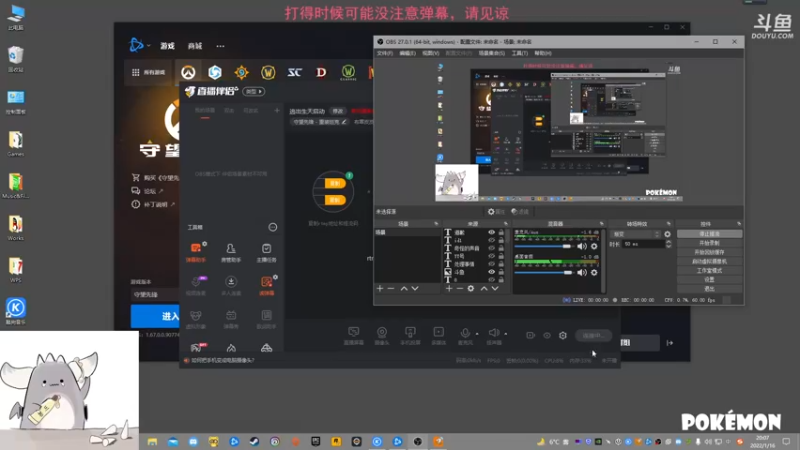Open Steam from the Windows taskbar
This screenshot has height=450, width=800.
tap(254, 441)
